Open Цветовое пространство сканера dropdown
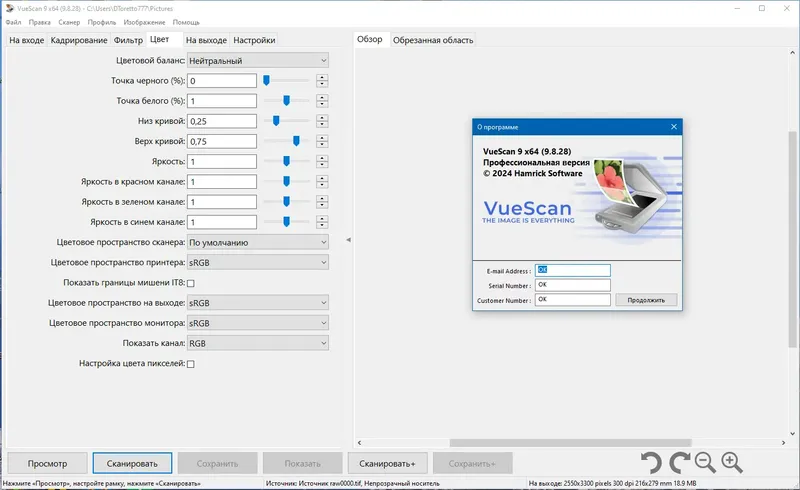The height and width of the screenshot is (490, 800). point(258,242)
